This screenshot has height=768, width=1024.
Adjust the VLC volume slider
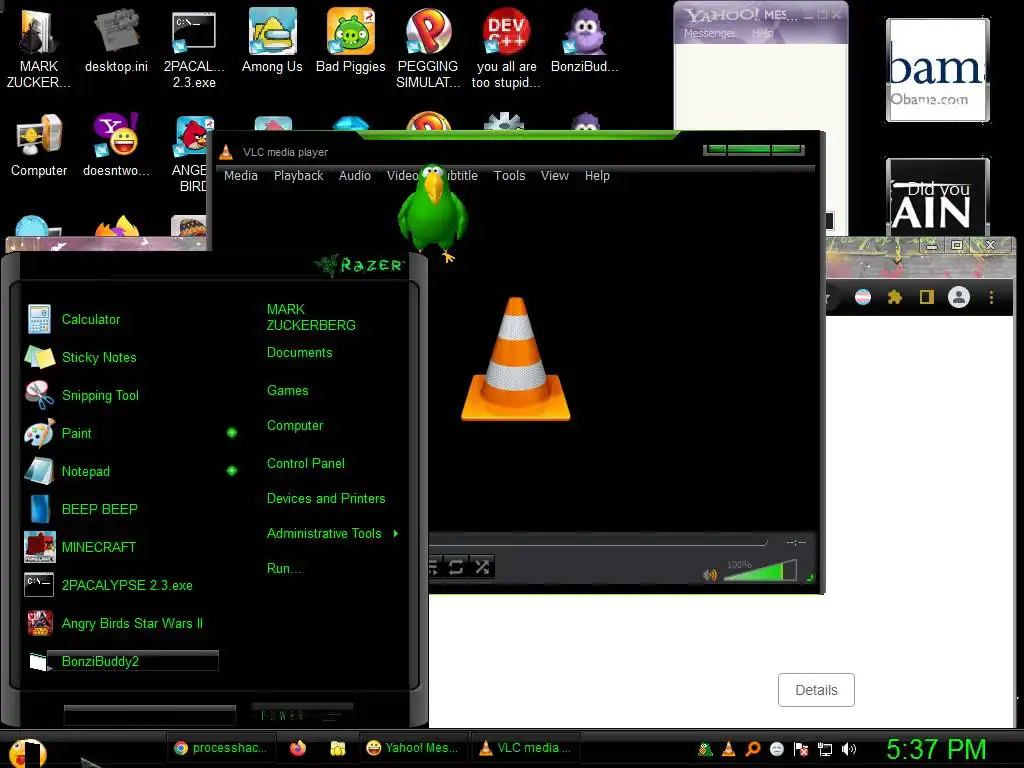point(761,571)
